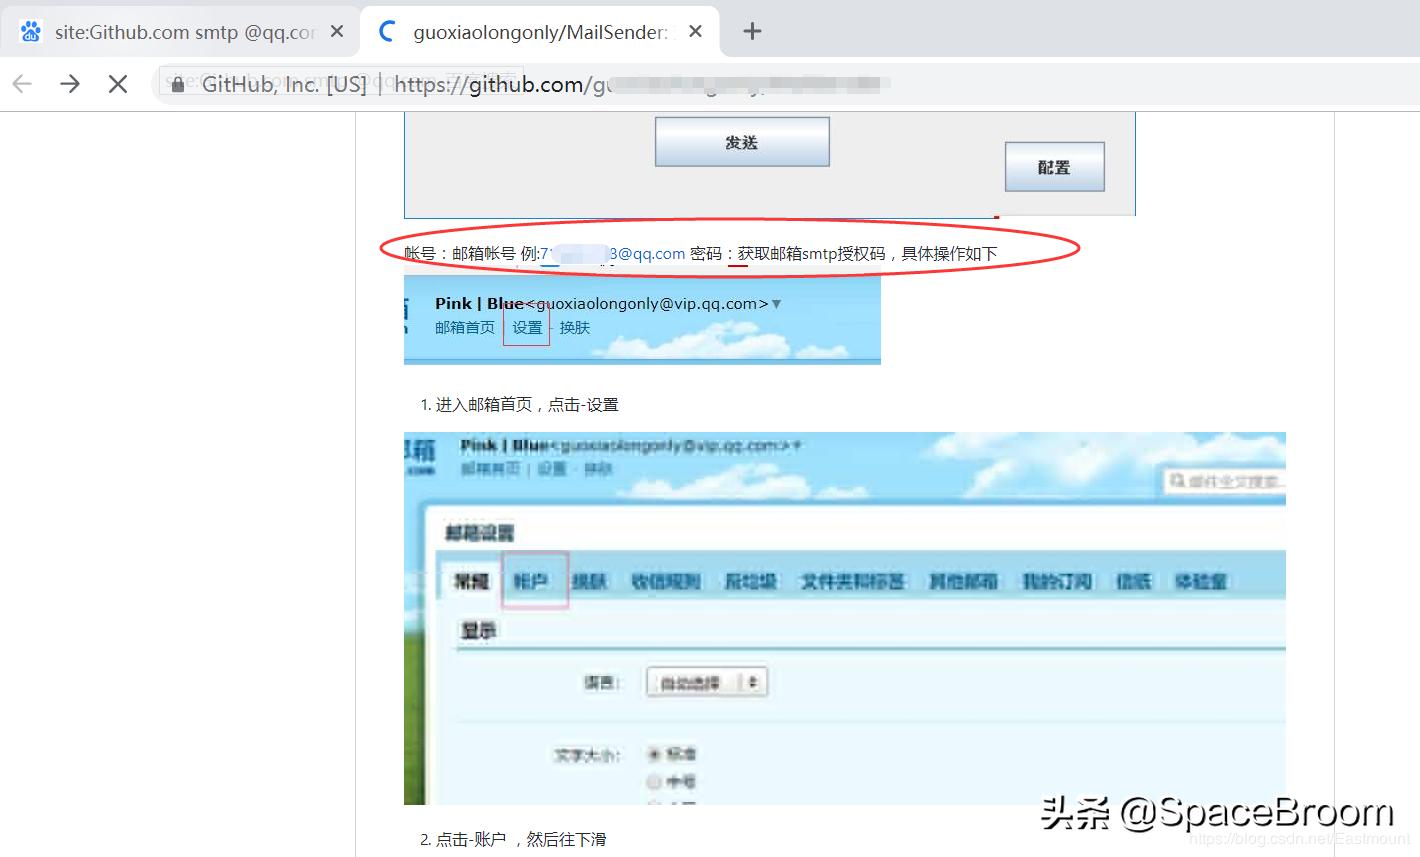This screenshot has width=1420, height=857.
Task: Click the stop loading X icon
Action: pos(117,84)
